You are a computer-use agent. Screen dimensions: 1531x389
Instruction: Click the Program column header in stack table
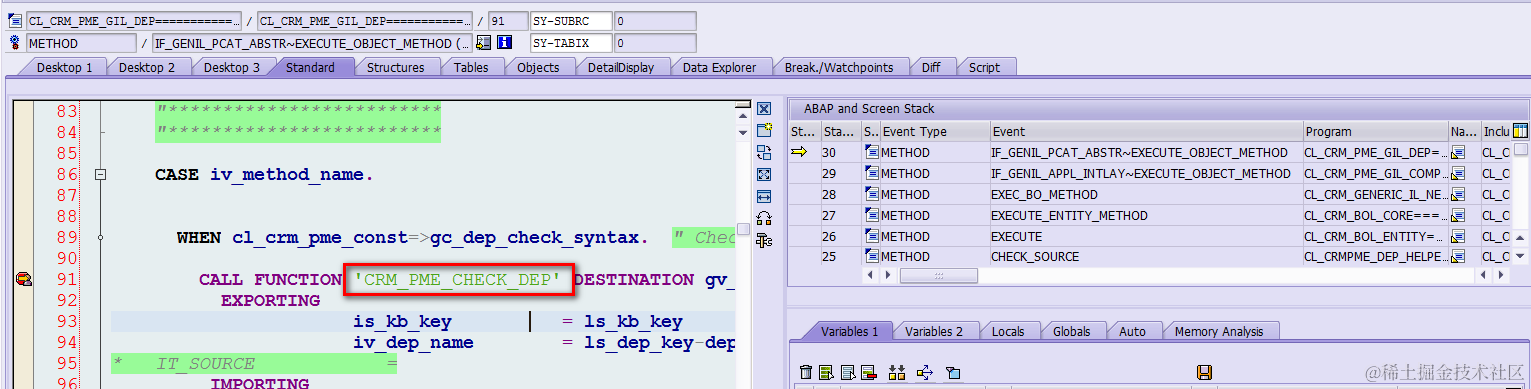1375,131
